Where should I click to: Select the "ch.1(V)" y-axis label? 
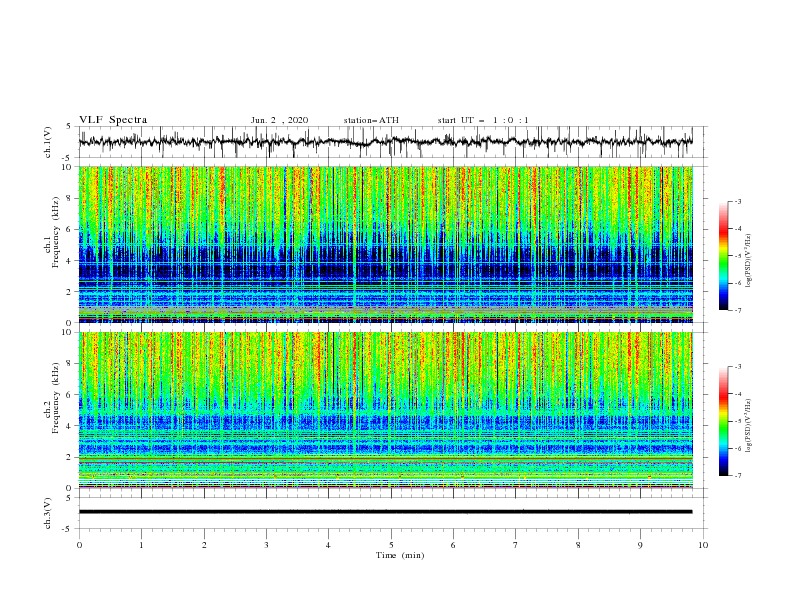[x=47, y=142]
